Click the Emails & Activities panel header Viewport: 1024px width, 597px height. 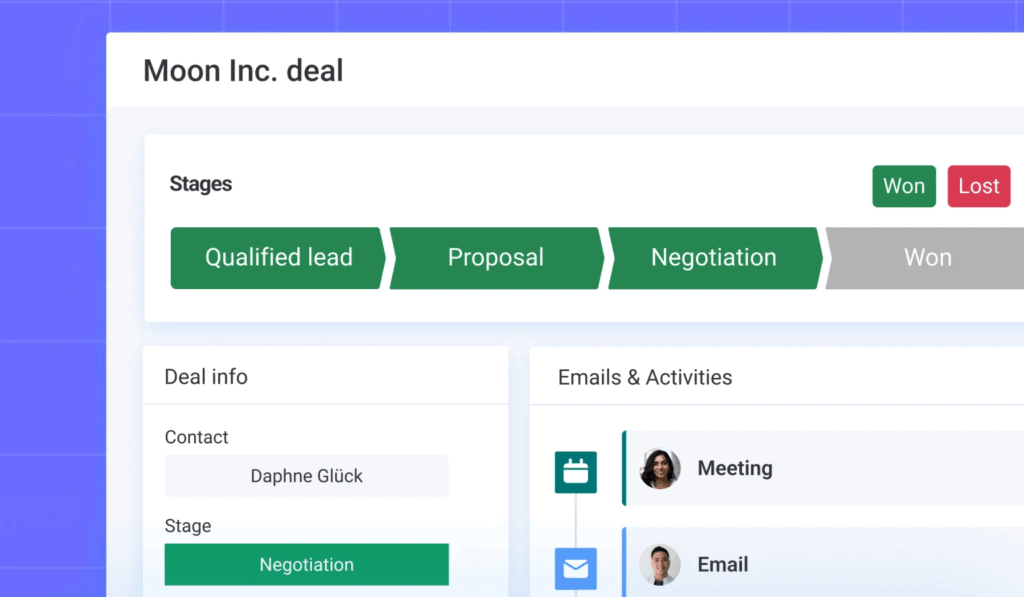[645, 377]
